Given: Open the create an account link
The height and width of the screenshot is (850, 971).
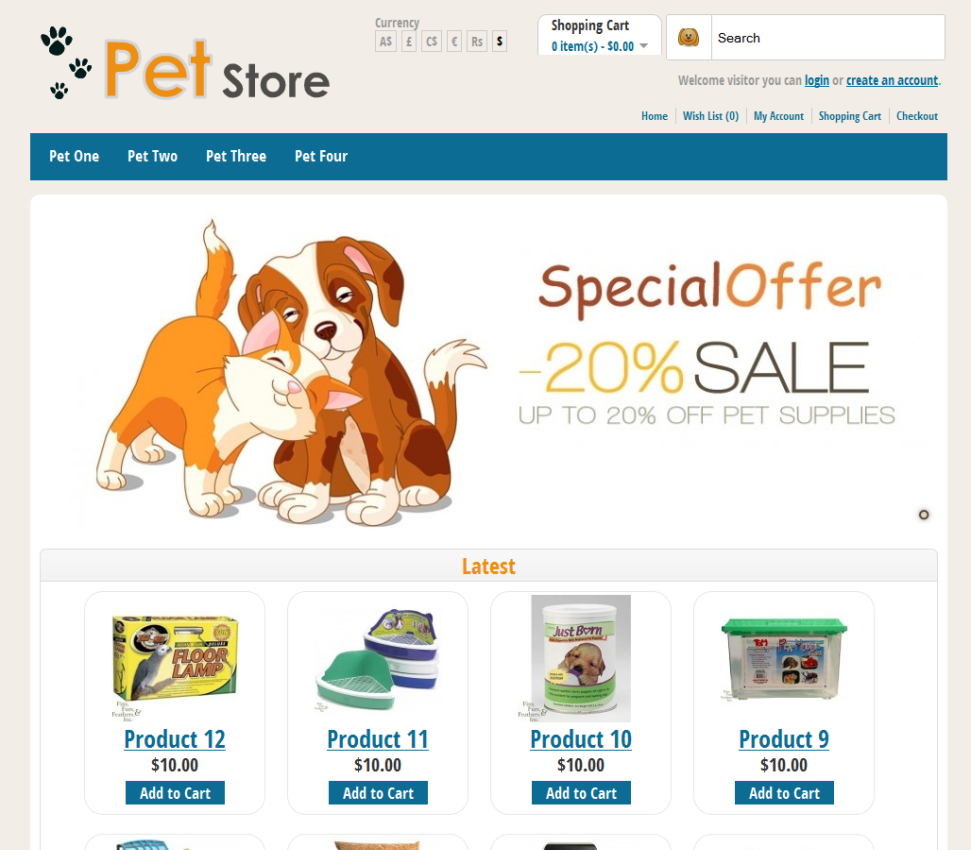Looking at the screenshot, I should [892, 80].
